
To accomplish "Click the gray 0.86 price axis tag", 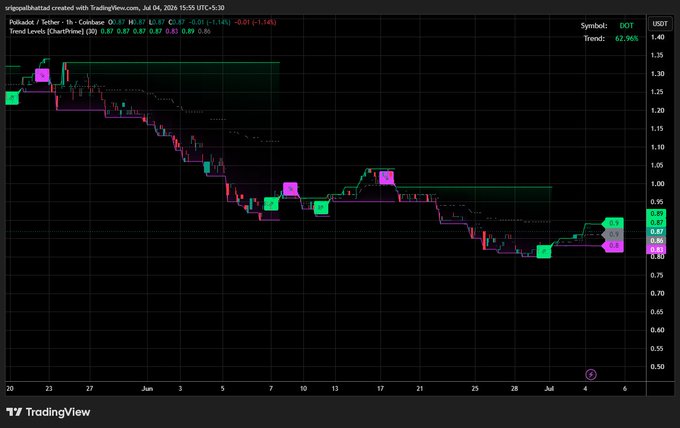I will [x=657, y=241].
